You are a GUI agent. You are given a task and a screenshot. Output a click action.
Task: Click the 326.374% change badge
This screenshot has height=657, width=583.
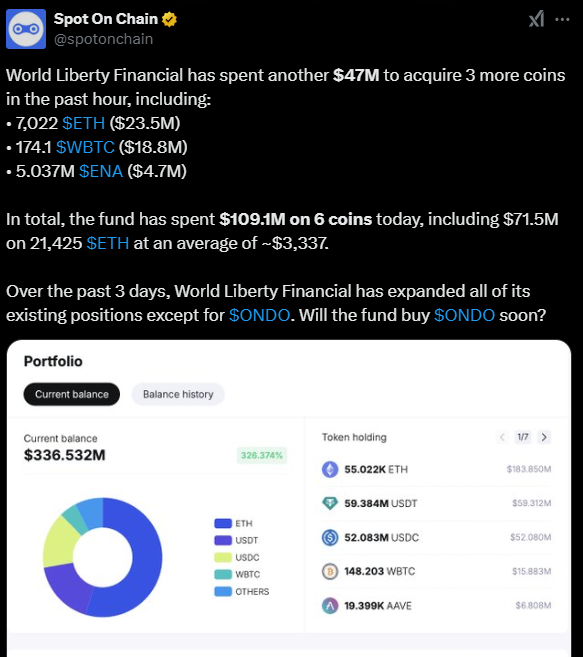tap(262, 455)
